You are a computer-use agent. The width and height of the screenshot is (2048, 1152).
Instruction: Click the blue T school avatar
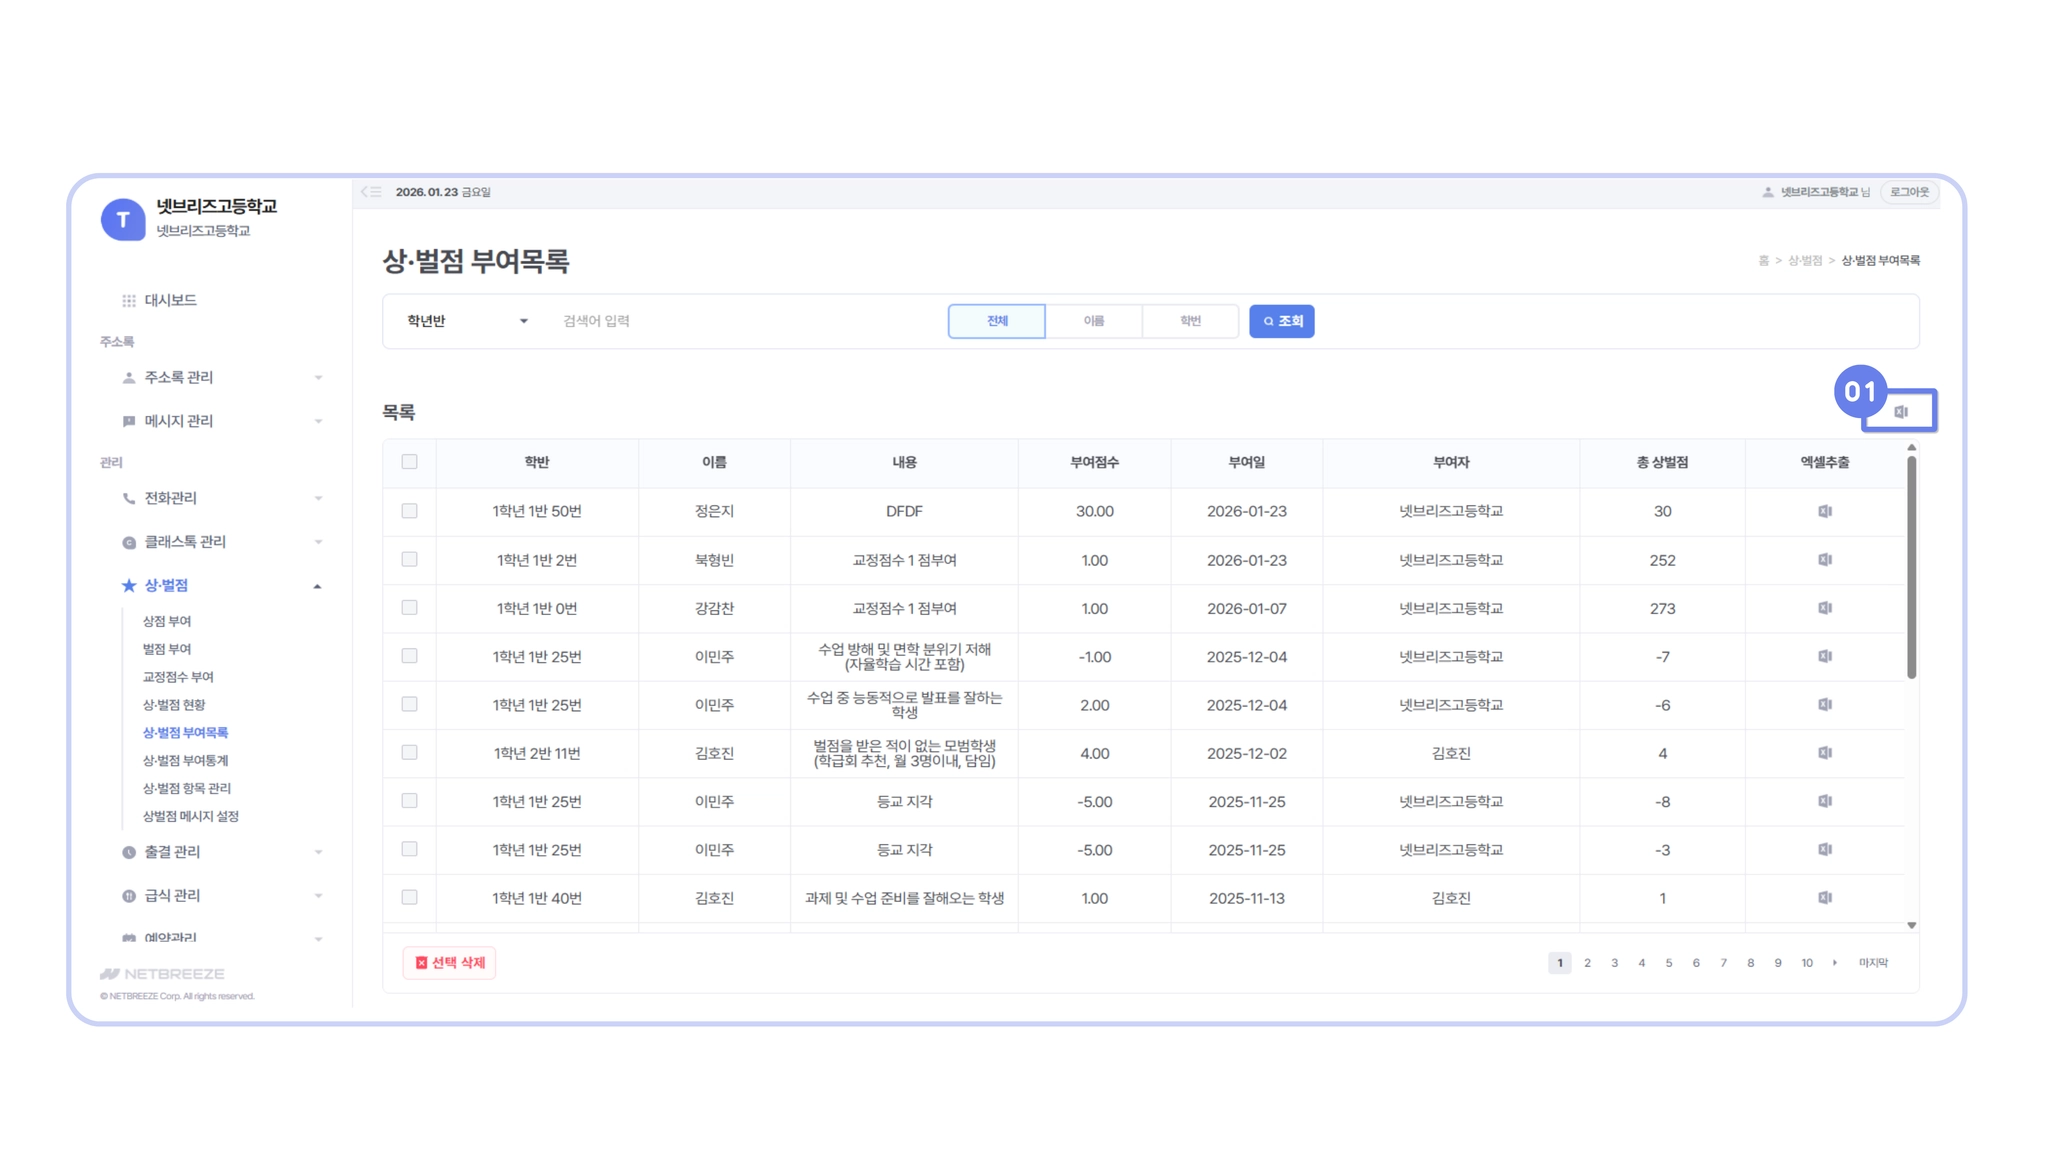123,219
